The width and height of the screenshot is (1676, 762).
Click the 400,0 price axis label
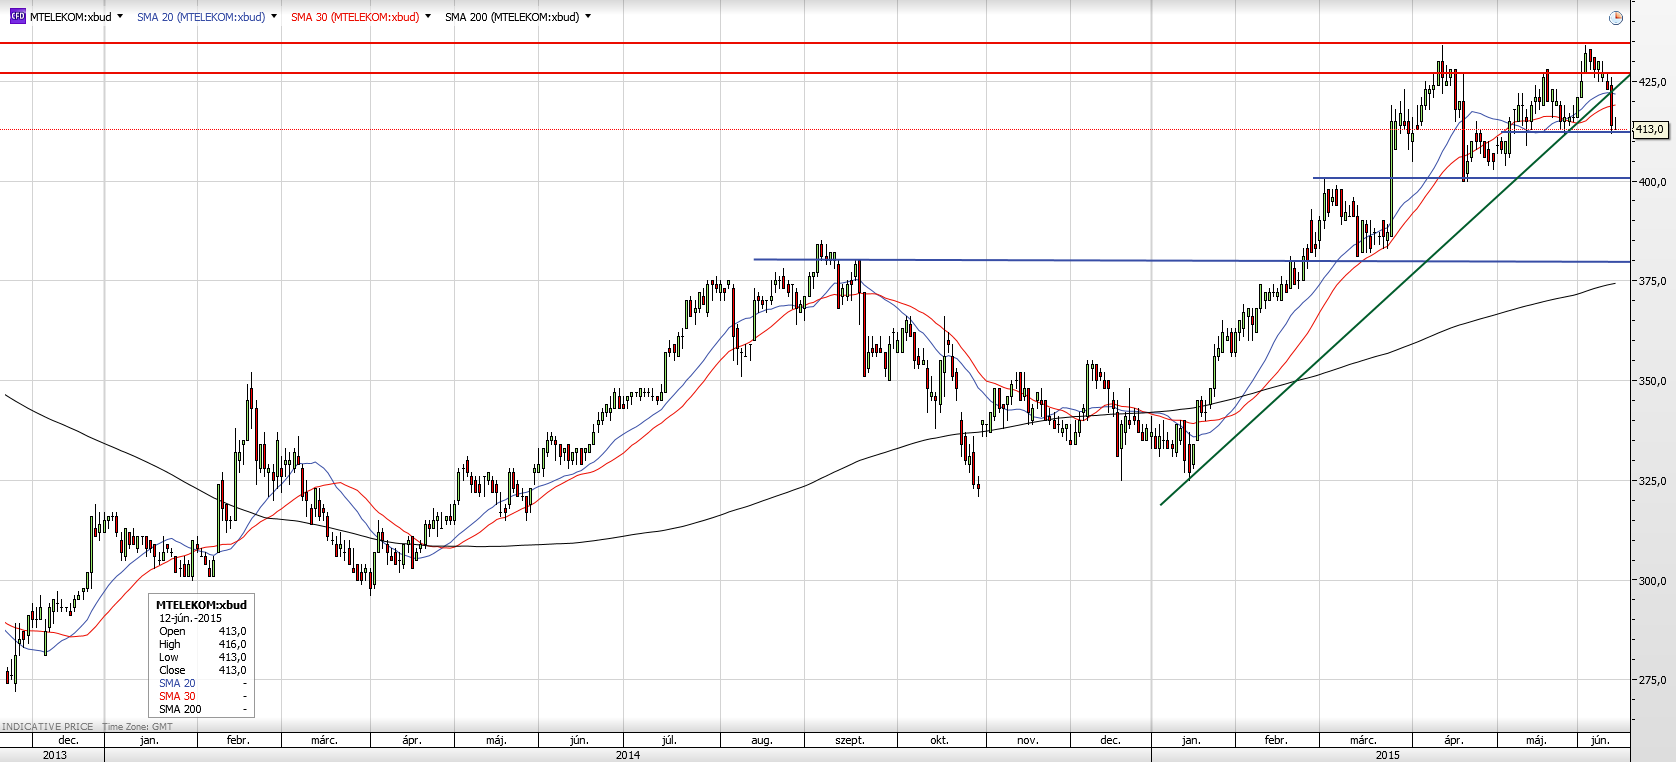click(1652, 182)
